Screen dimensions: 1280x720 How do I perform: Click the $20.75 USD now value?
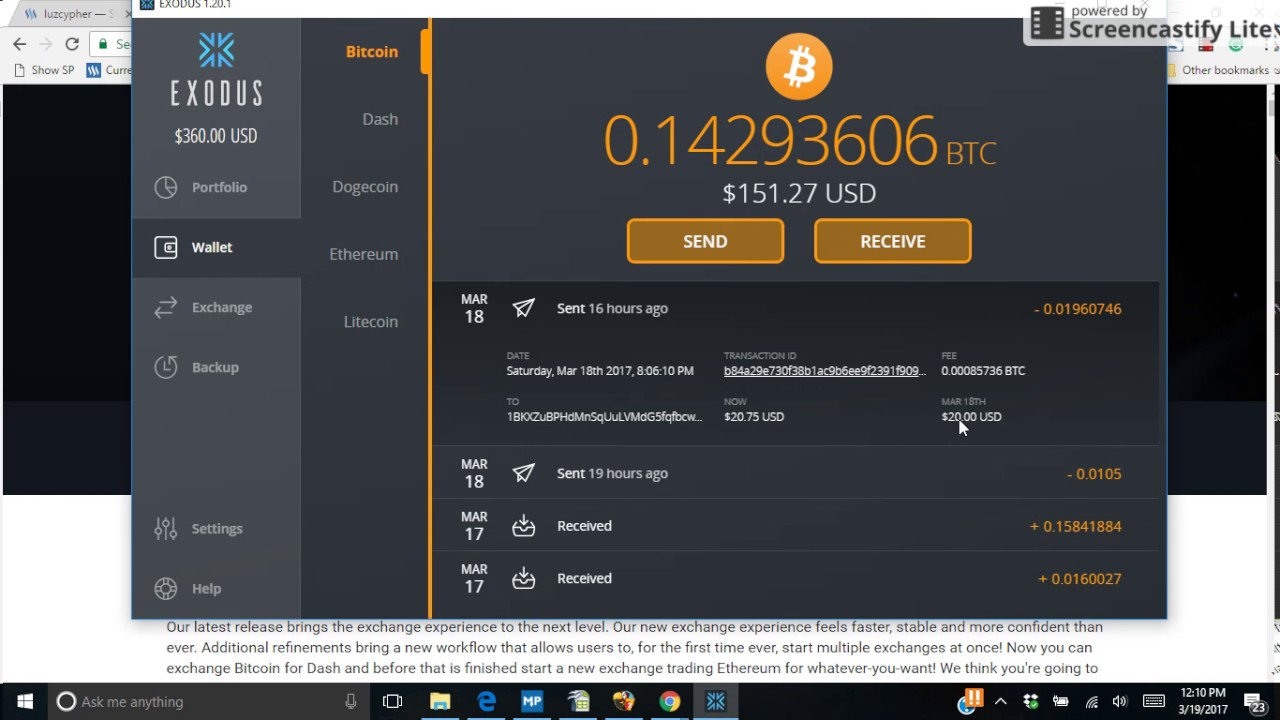coord(754,417)
